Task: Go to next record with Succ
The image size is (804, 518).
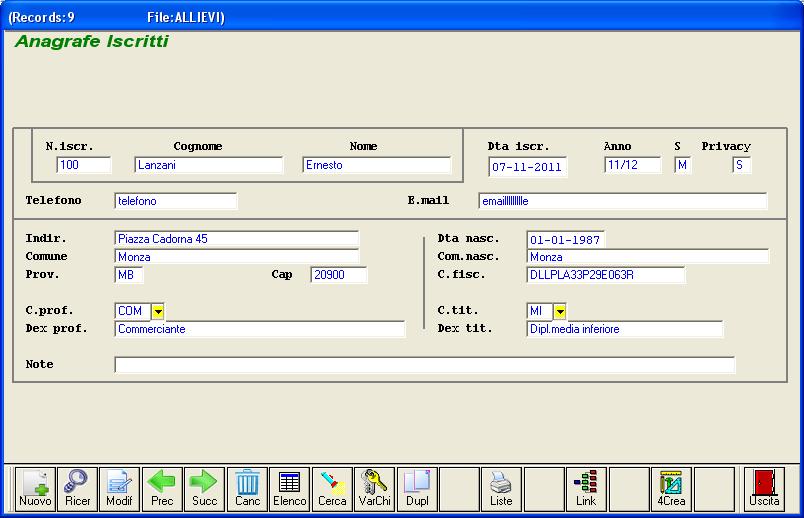Action: 205,489
